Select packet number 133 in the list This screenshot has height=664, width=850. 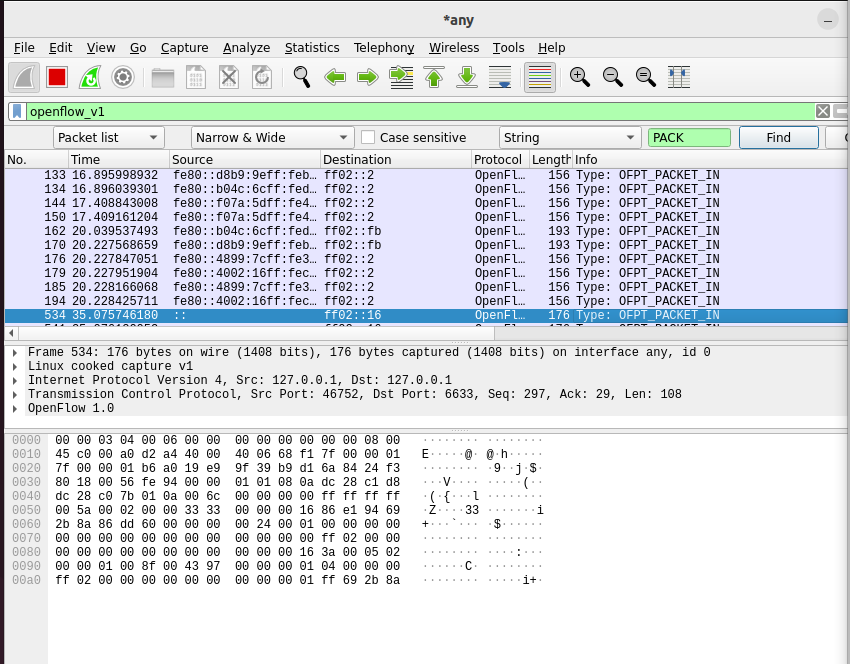pos(426,176)
